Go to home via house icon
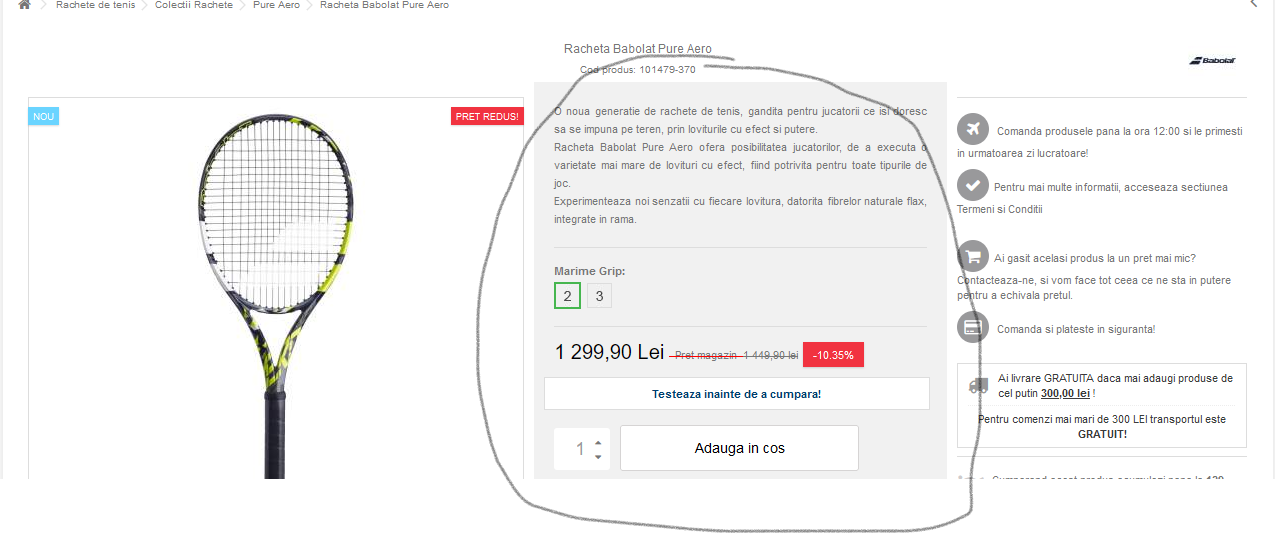The width and height of the screenshot is (1275, 534). (x=24, y=5)
